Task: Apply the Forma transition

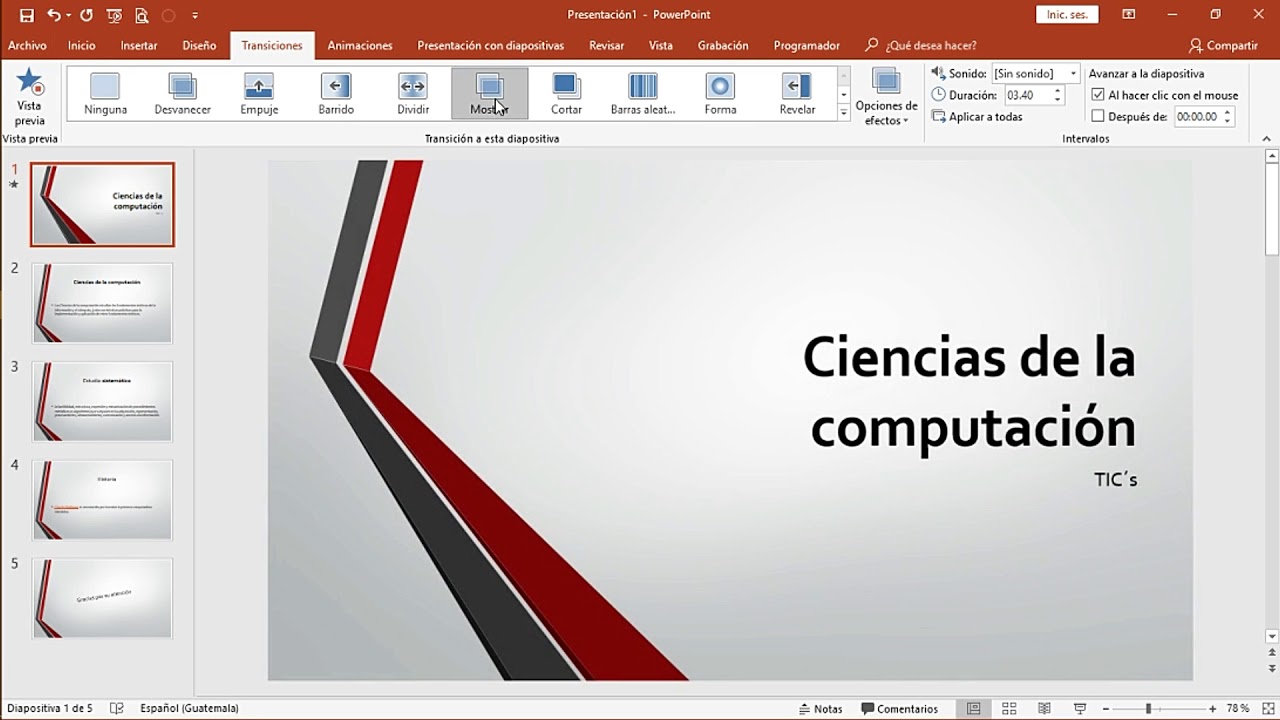Action: tap(720, 93)
